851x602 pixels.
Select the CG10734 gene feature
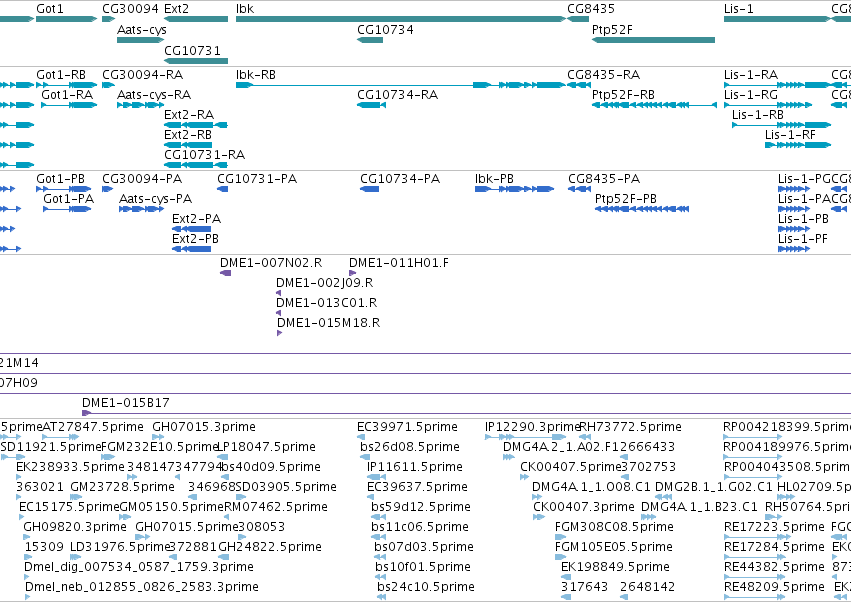pos(370,40)
